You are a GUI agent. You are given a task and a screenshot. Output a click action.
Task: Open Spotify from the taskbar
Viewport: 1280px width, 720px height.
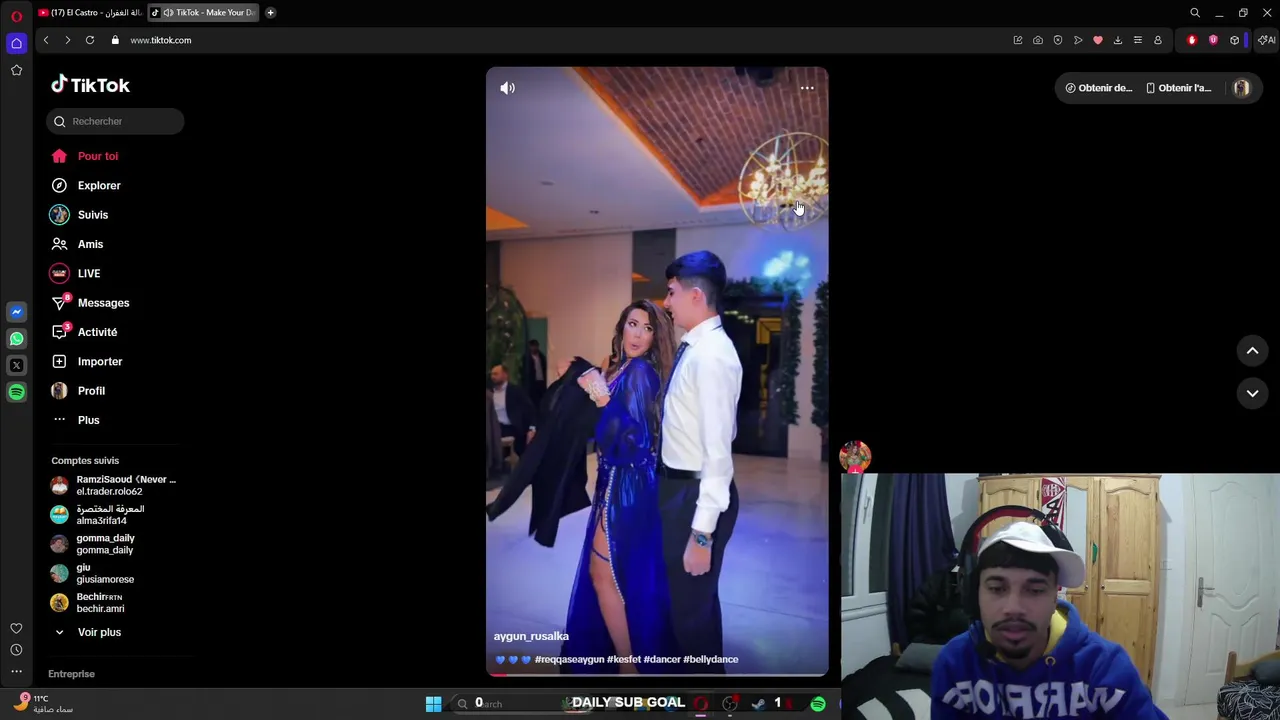(x=818, y=704)
